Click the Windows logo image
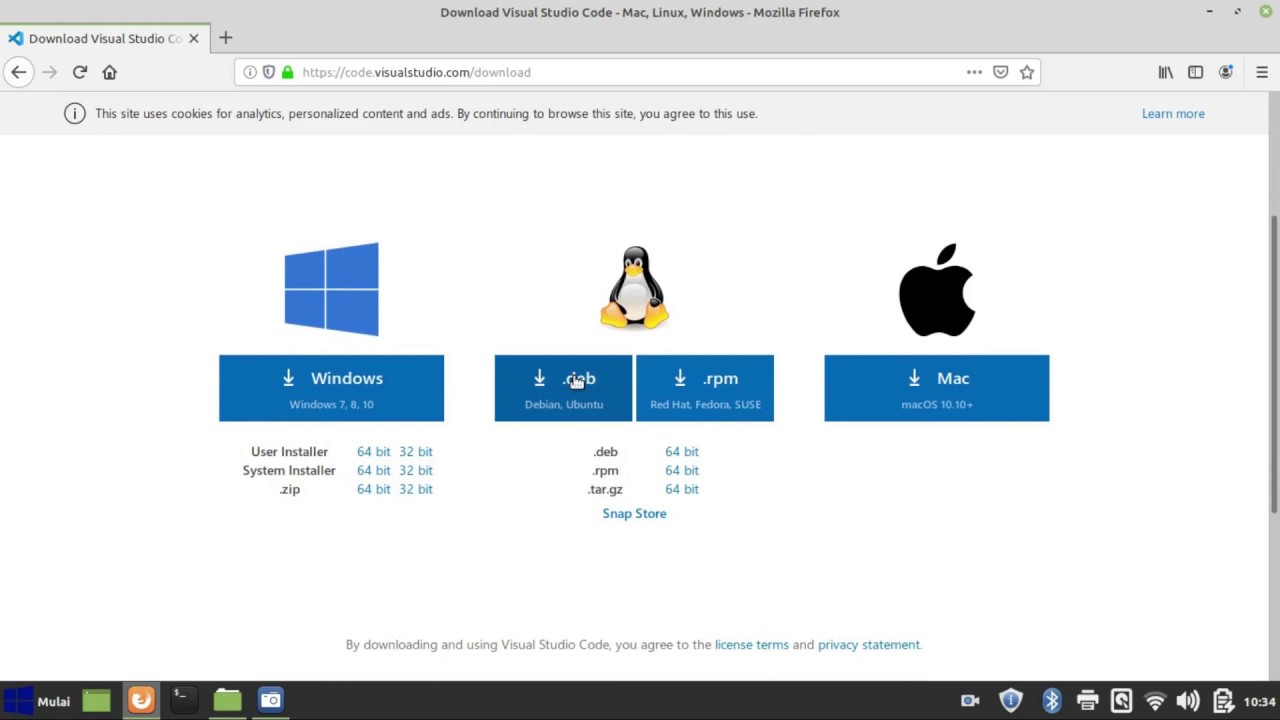The image size is (1280, 720). (331, 289)
